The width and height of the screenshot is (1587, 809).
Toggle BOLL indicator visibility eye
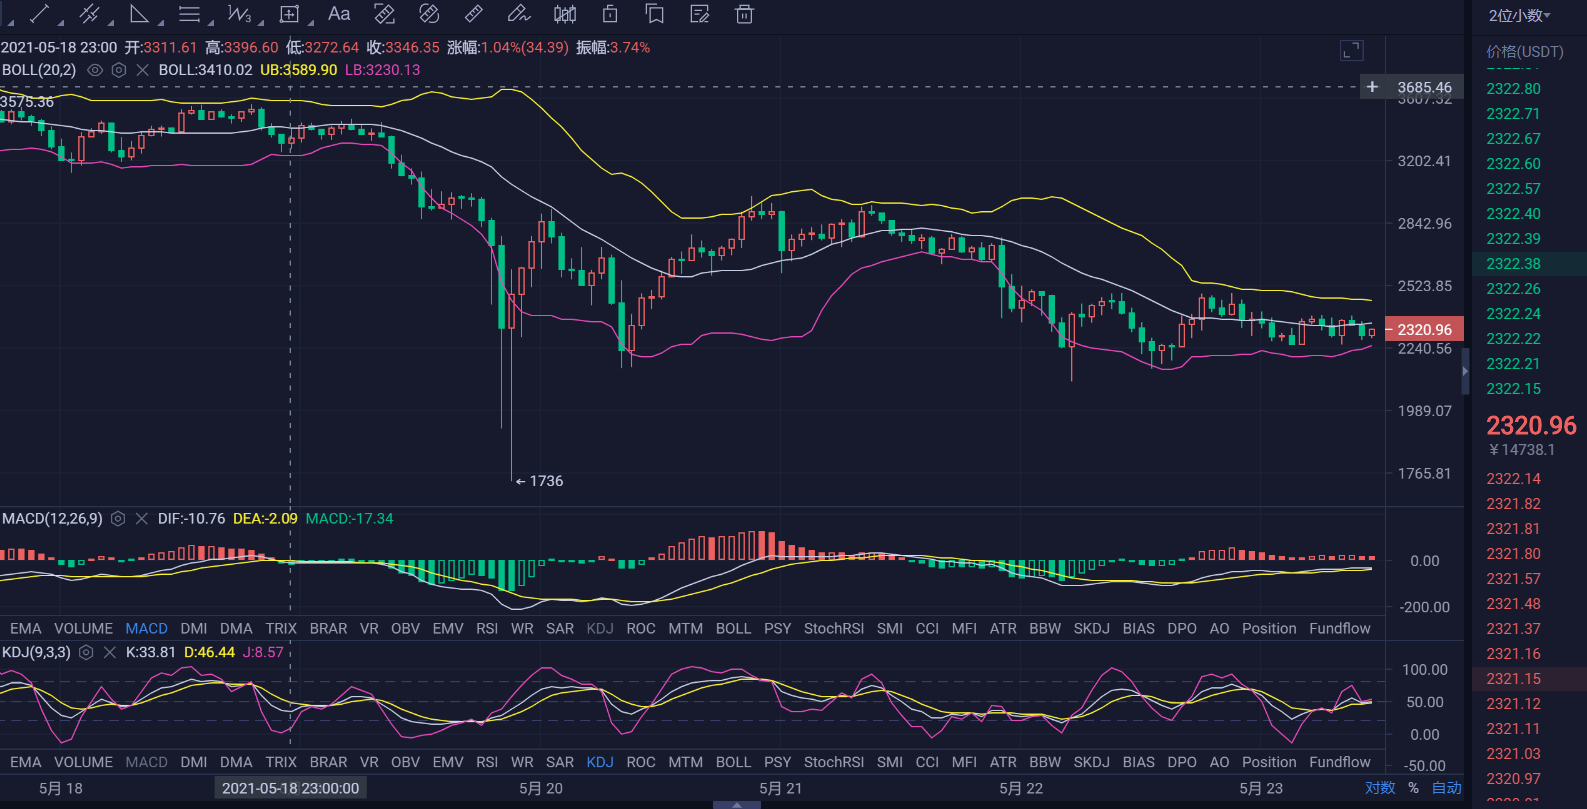tap(95, 70)
